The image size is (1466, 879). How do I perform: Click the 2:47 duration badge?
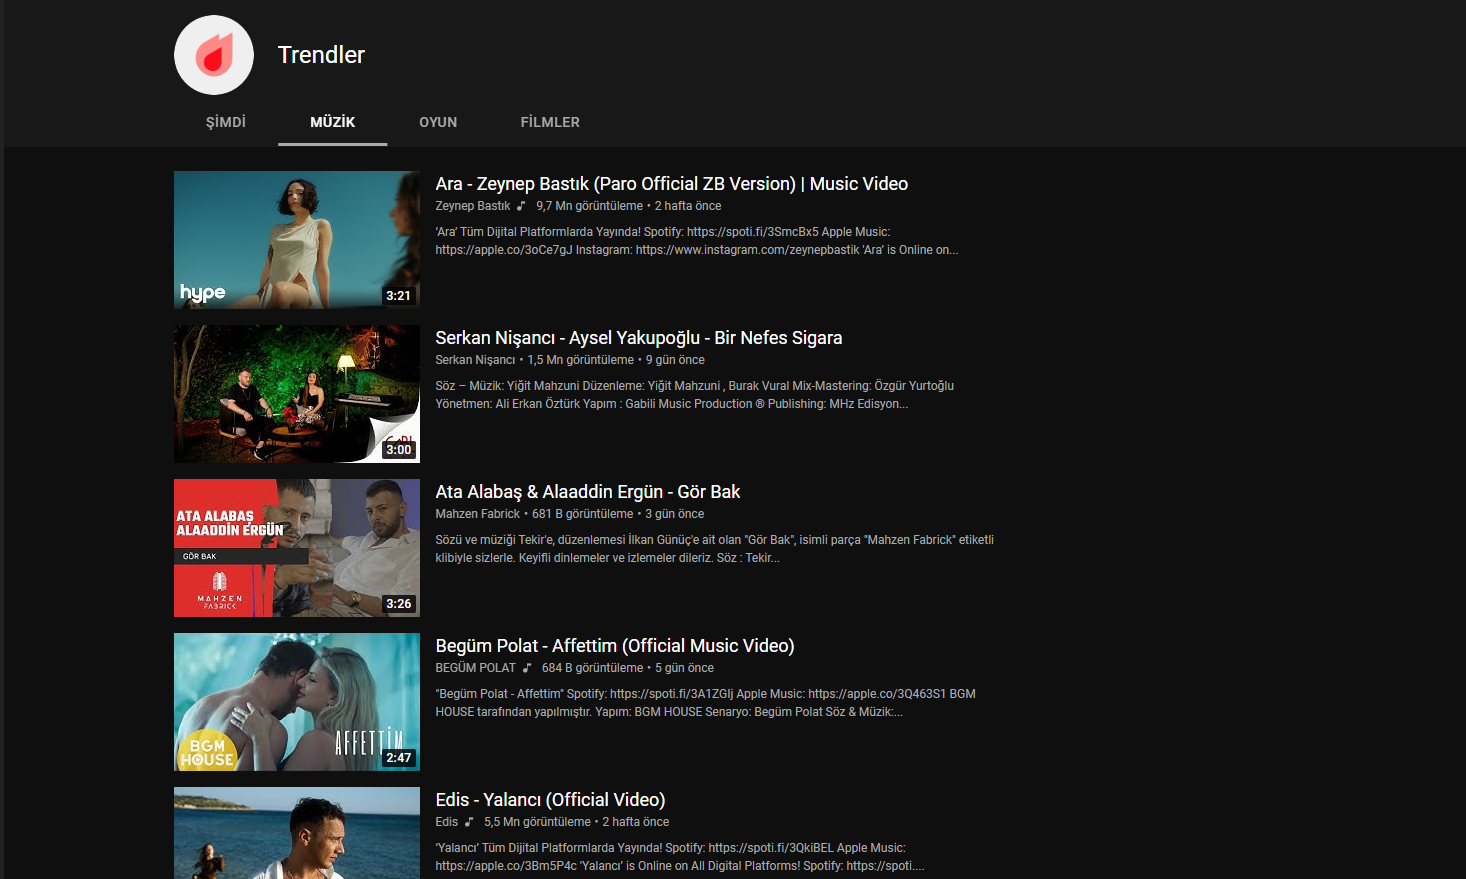tap(399, 758)
